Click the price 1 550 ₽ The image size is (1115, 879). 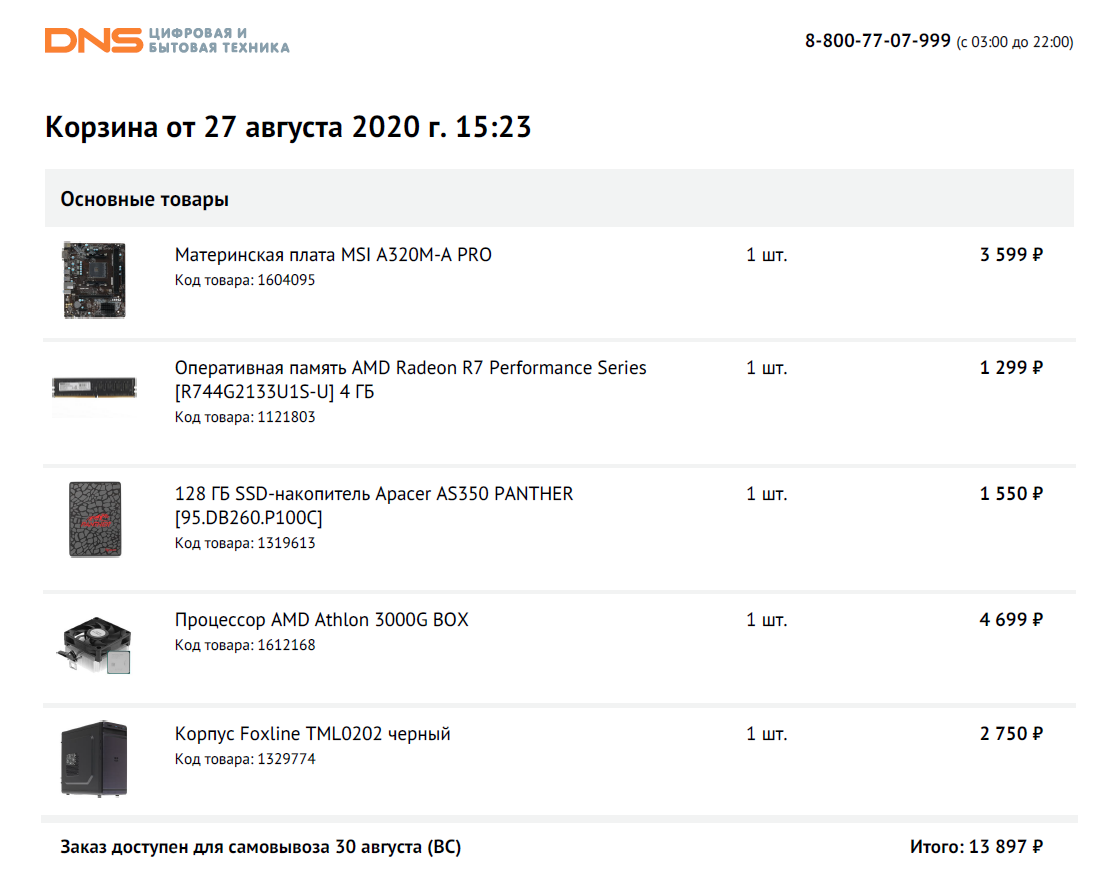click(x=1010, y=494)
